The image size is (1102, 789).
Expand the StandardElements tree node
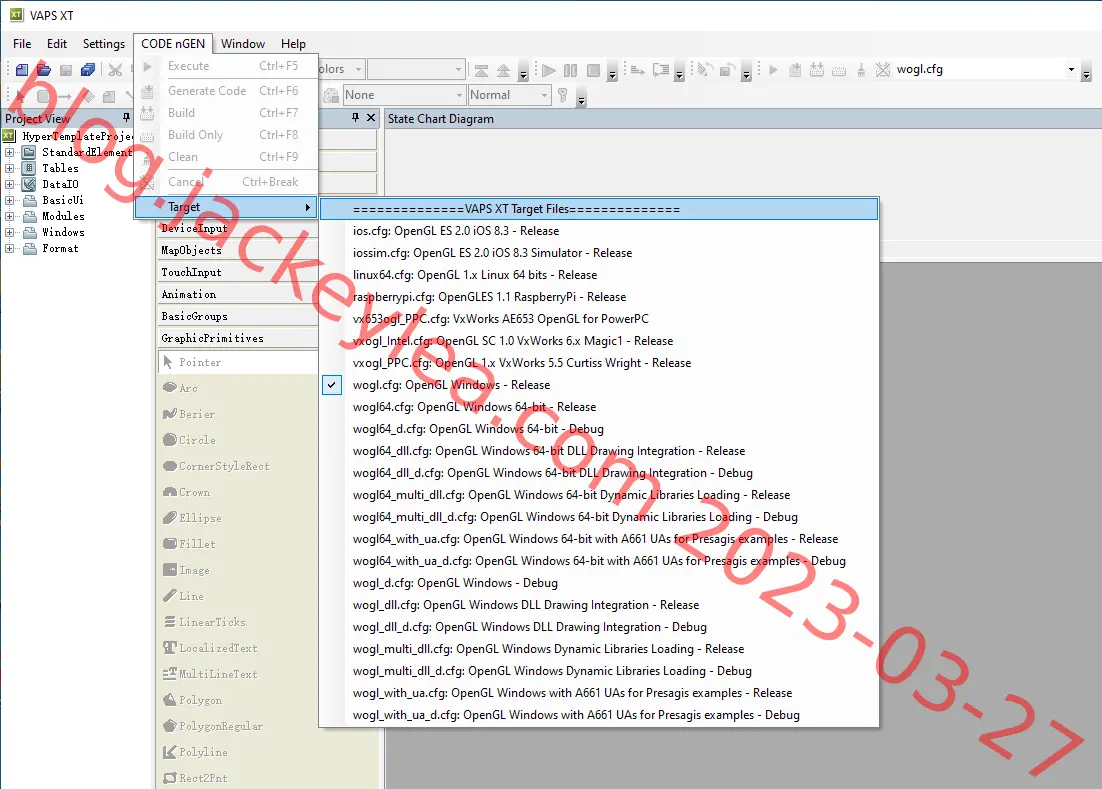click(9, 152)
